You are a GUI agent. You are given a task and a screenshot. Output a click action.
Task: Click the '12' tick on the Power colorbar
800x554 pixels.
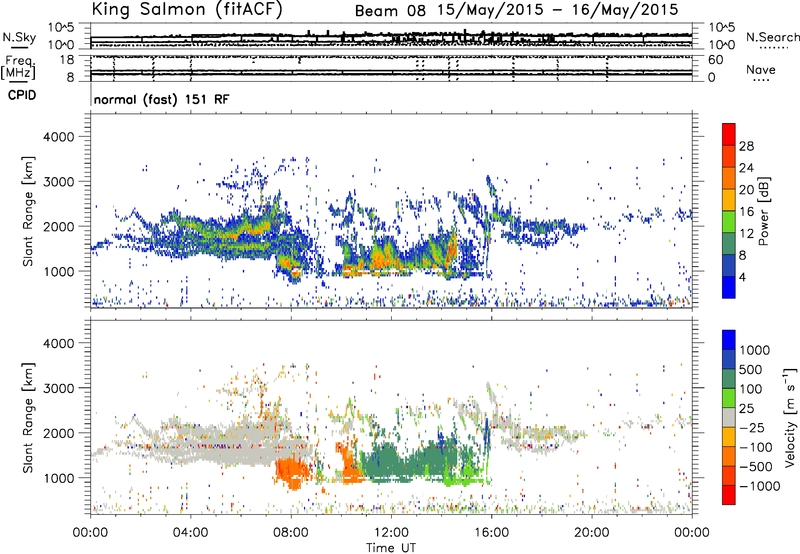click(x=746, y=234)
